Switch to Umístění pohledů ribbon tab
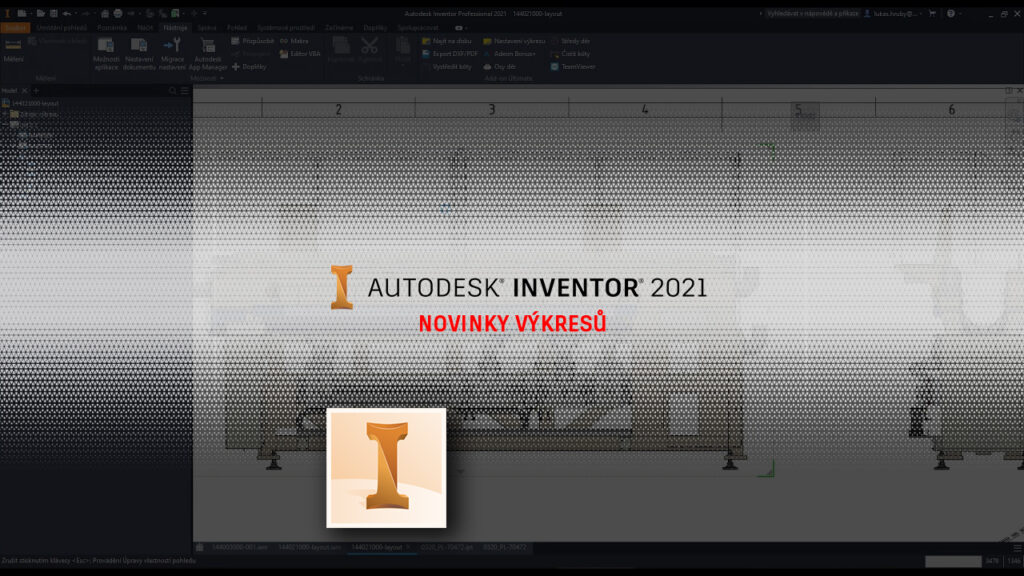The height and width of the screenshot is (576, 1024). point(61,27)
